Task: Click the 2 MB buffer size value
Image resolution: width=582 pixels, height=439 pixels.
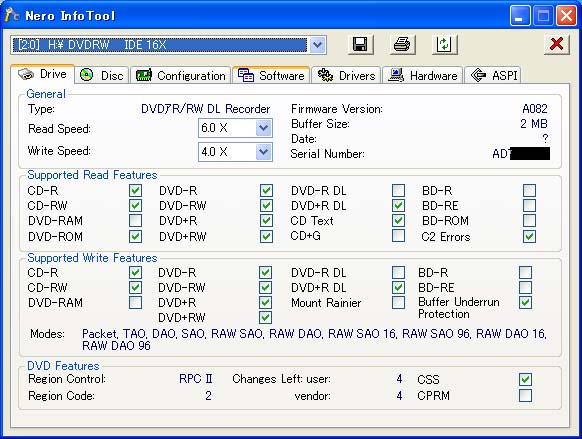Action: point(534,124)
